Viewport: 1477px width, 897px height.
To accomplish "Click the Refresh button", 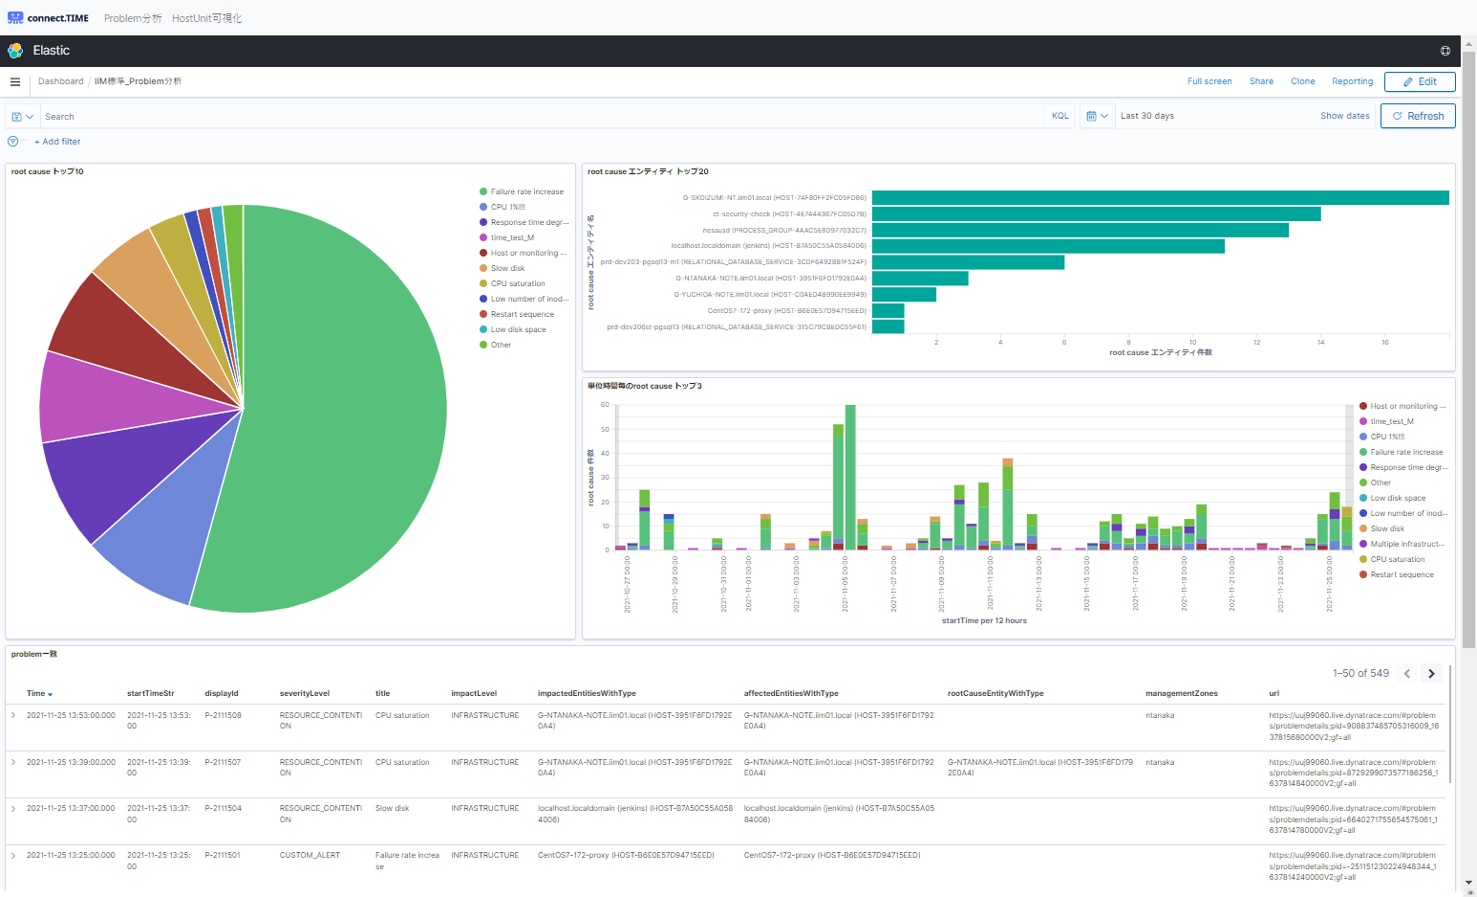I will 1417,116.
